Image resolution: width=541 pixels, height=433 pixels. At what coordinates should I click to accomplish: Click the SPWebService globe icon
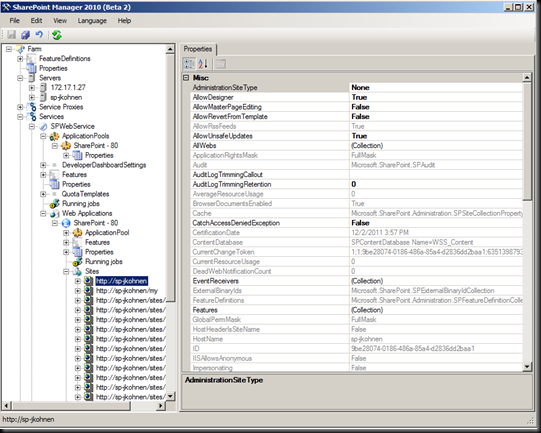[43, 127]
